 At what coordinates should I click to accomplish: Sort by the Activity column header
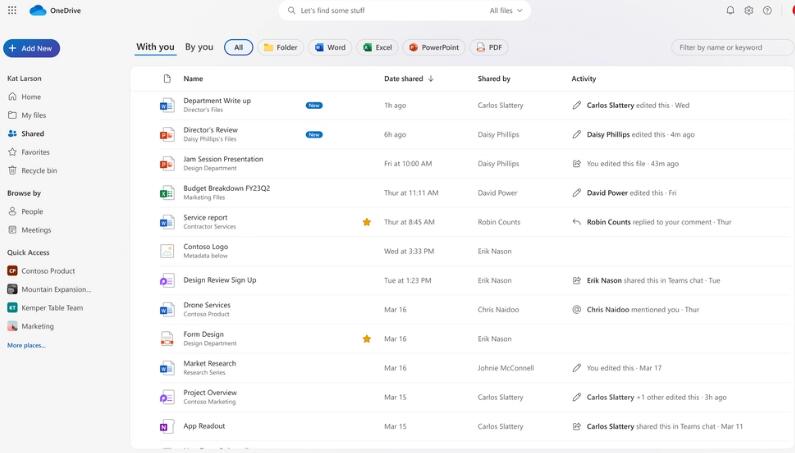point(584,79)
